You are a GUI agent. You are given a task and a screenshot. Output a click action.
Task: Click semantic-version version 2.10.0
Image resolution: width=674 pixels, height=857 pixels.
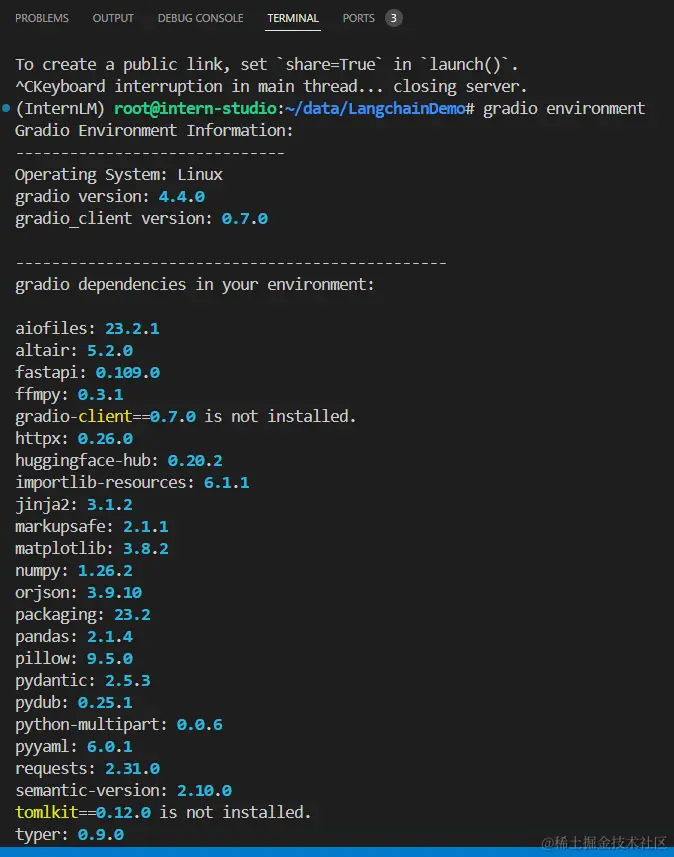(x=204, y=790)
